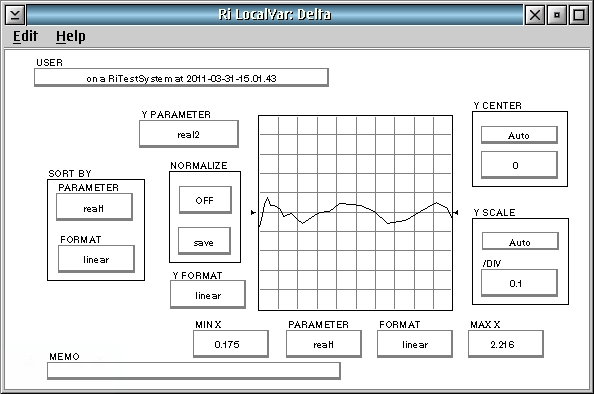The height and width of the screenshot is (394, 594).
Task: Open the Y PARAMETER real2 selector
Action: [x=189, y=134]
